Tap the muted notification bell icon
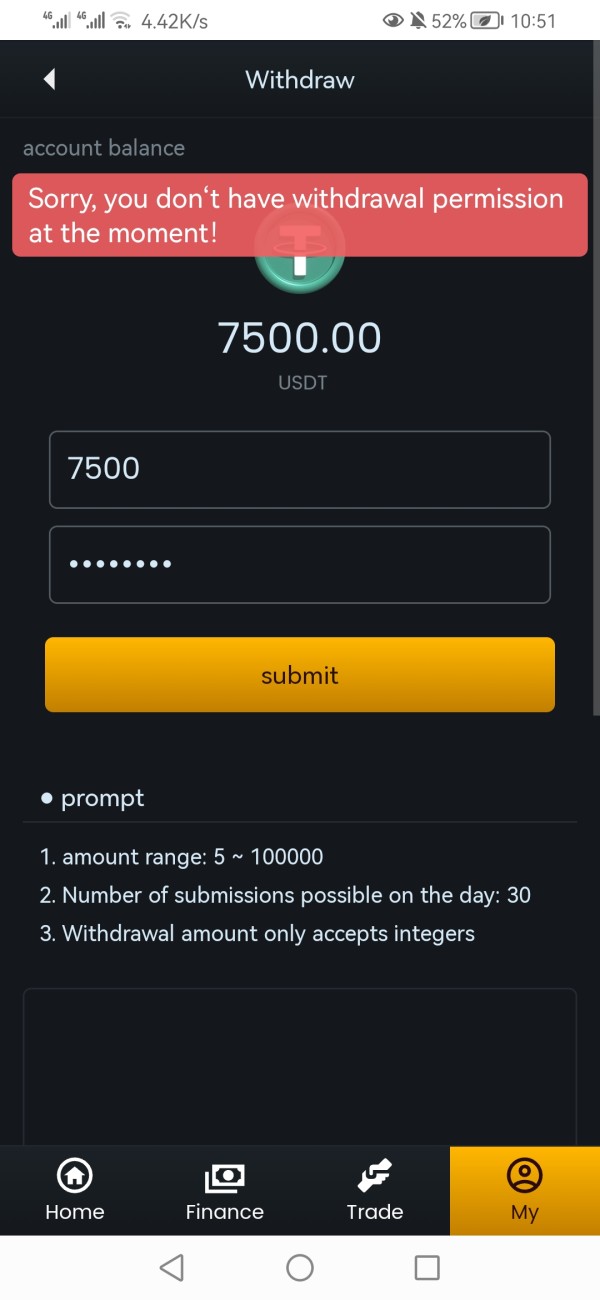The height and width of the screenshot is (1300, 600). click(418, 20)
